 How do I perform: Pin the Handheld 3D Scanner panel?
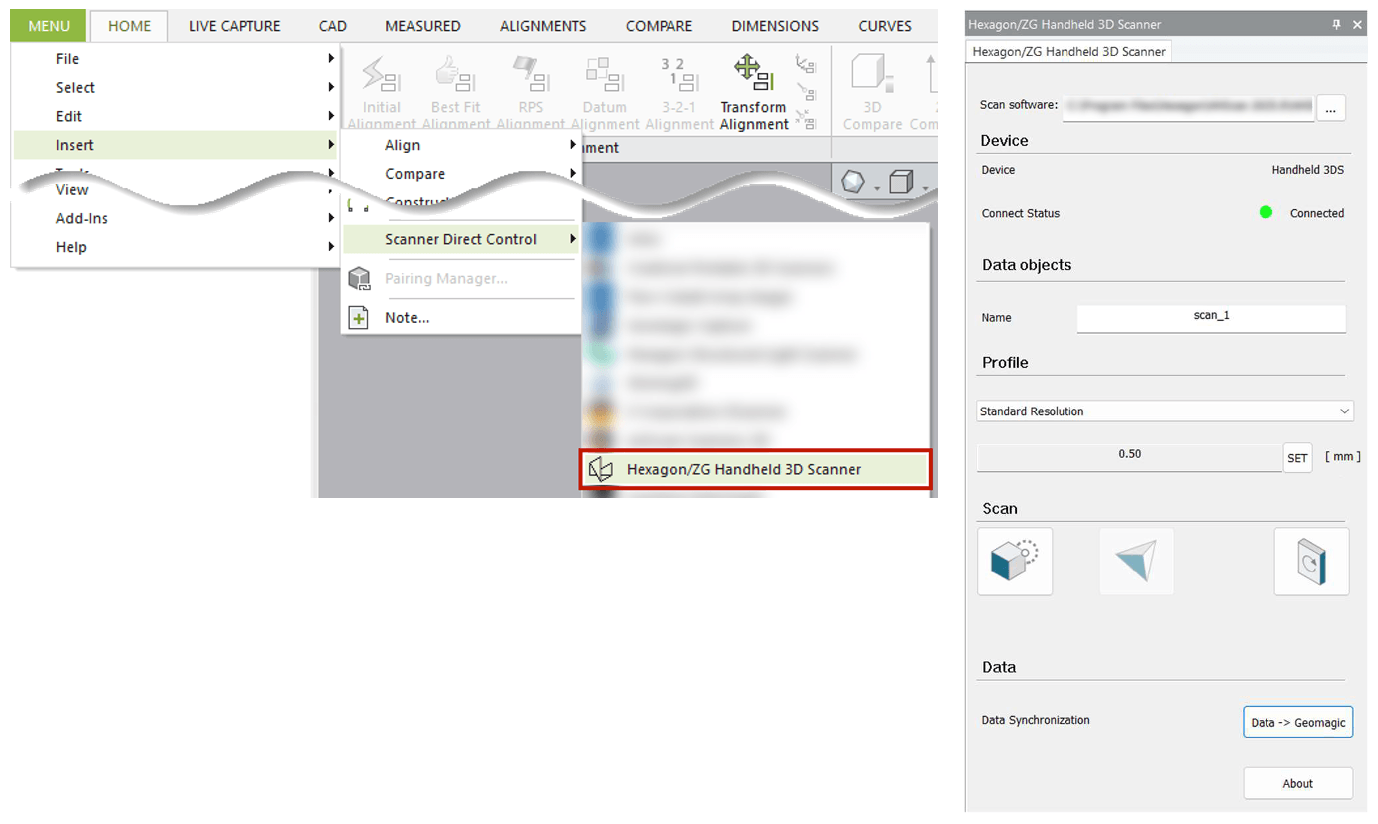click(x=1337, y=25)
